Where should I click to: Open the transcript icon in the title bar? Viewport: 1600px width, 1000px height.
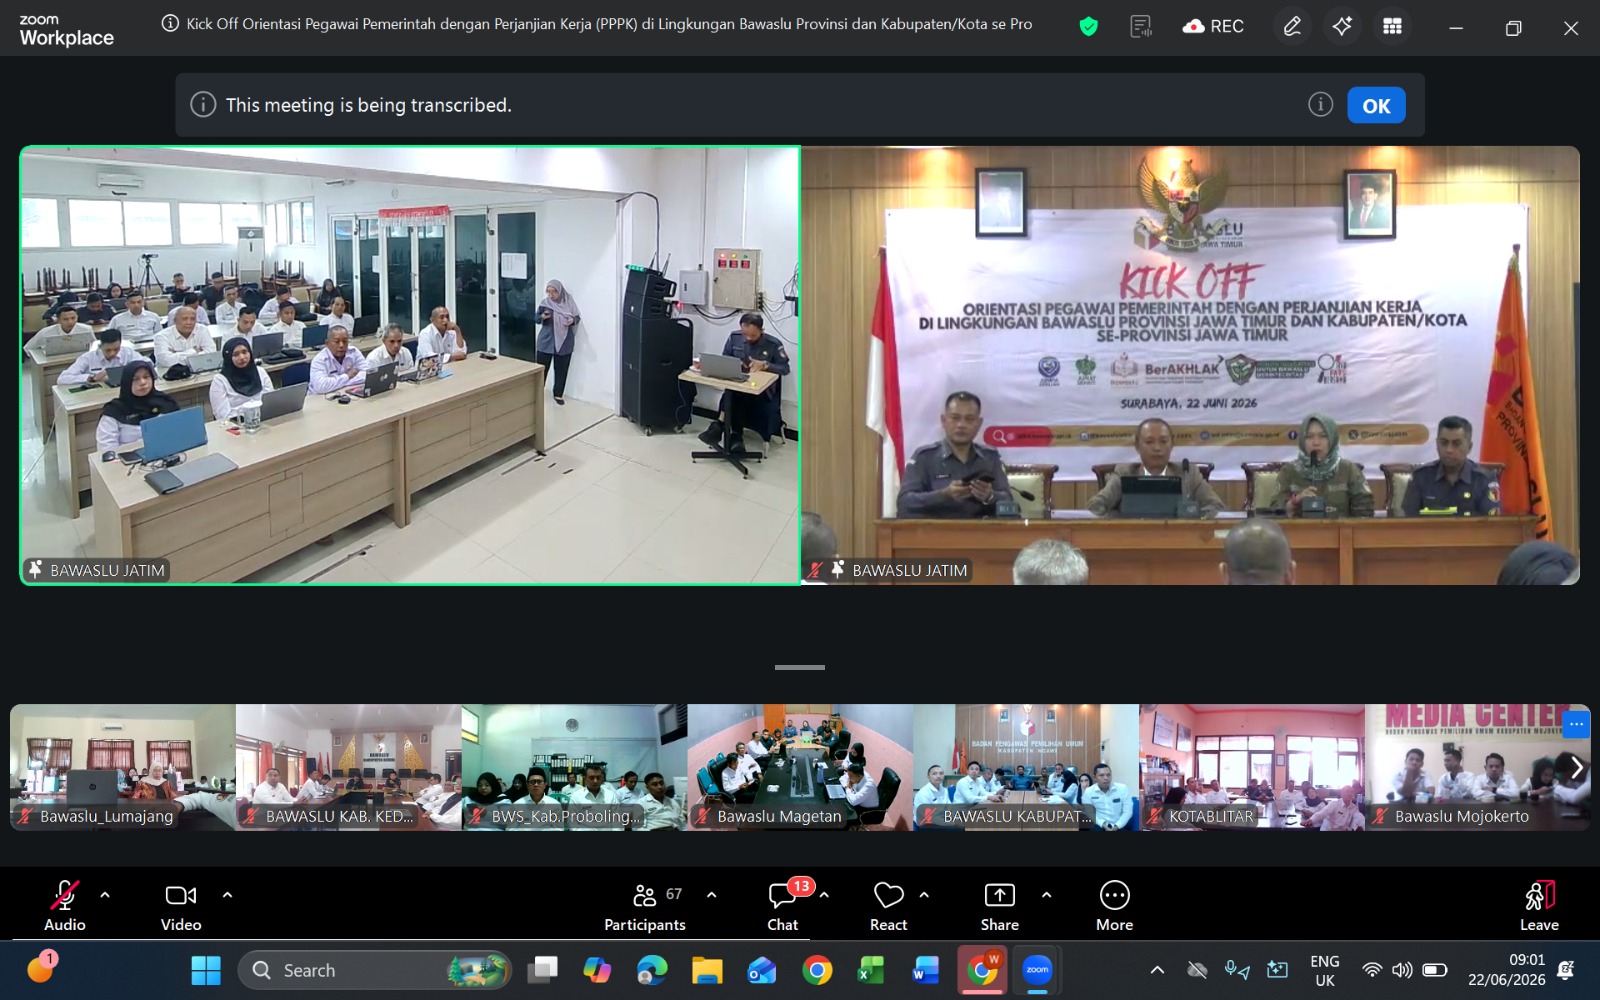tap(1140, 27)
